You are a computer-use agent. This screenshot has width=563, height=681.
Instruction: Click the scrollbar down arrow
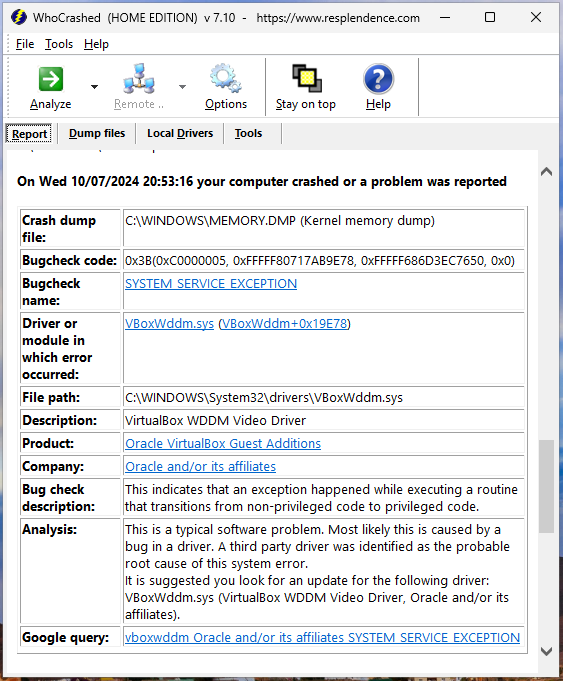pos(546,651)
